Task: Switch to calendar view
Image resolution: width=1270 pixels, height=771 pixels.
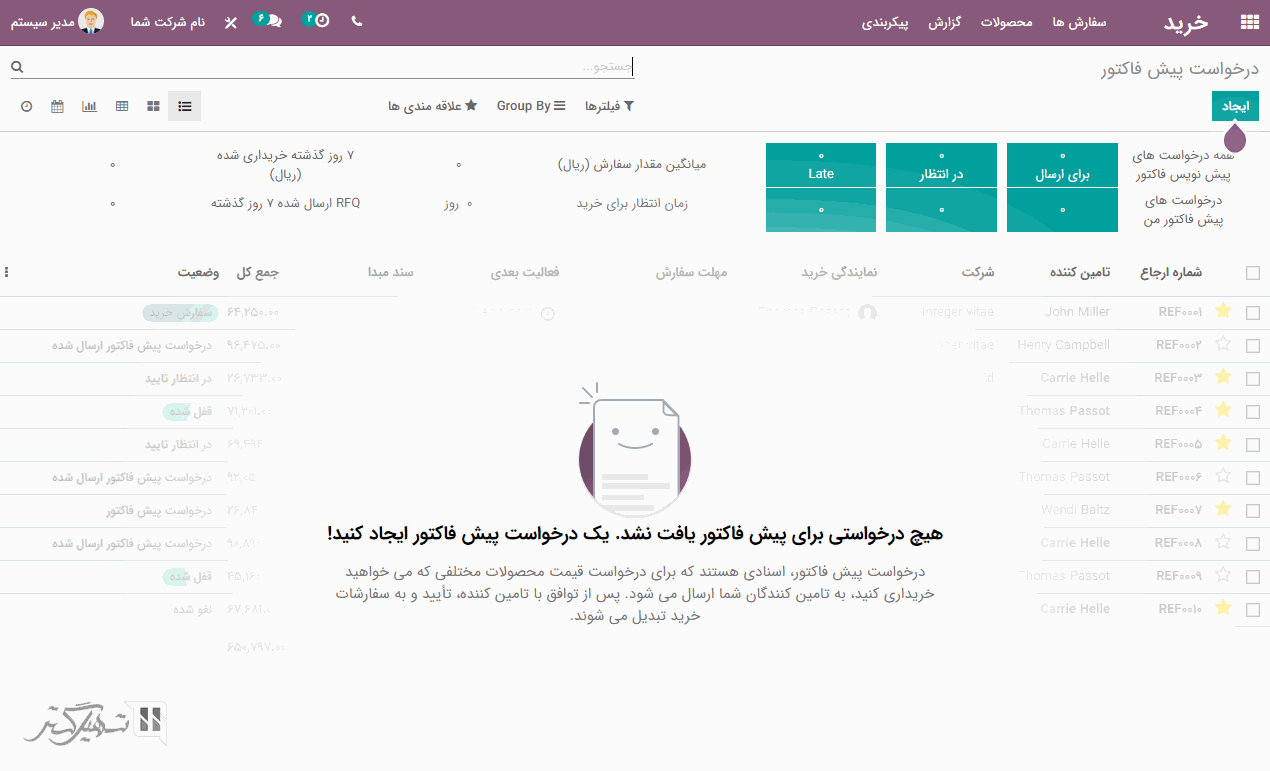Action: pos(57,106)
